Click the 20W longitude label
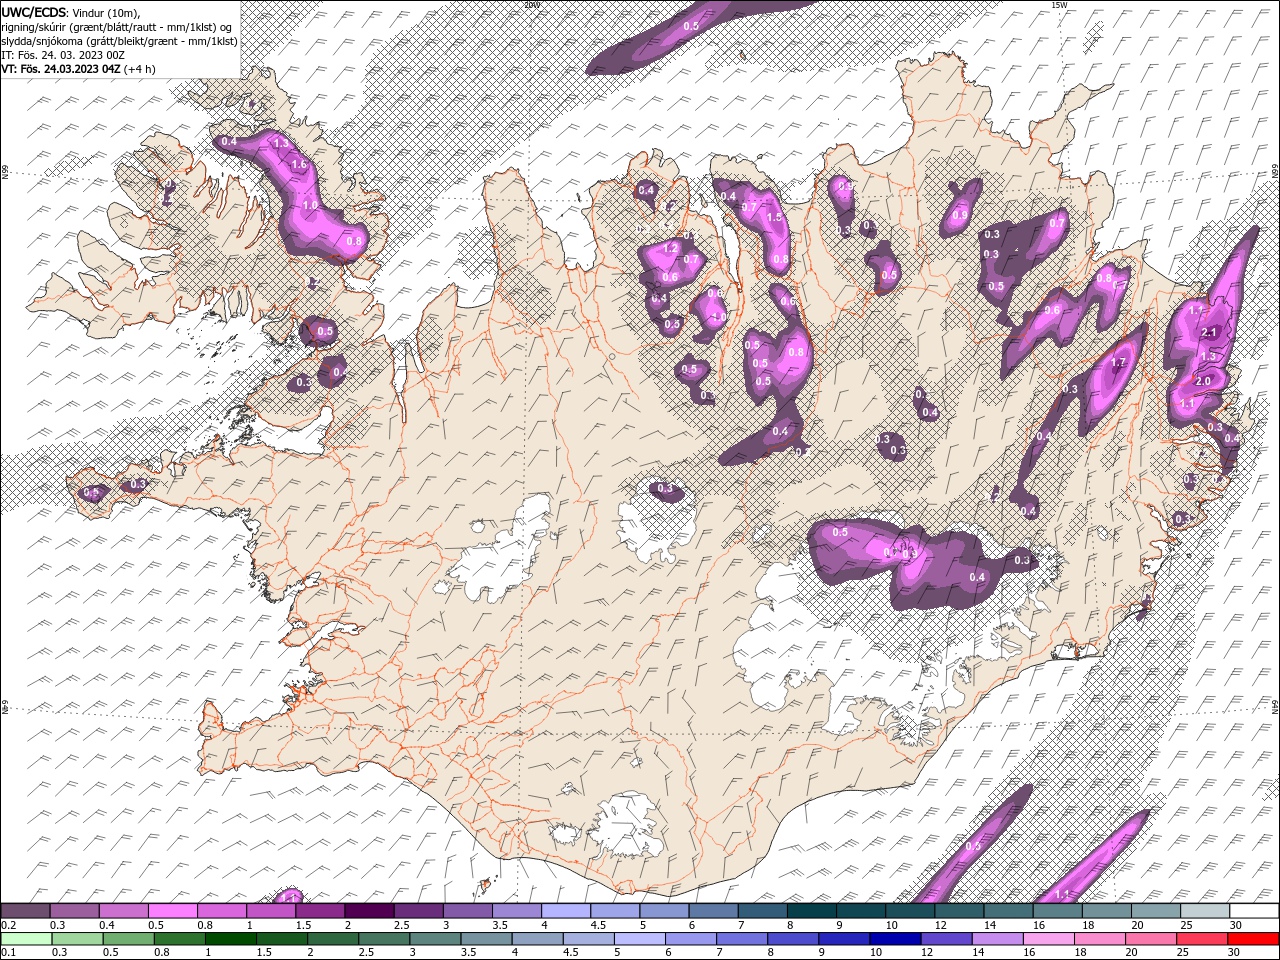The width and height of the screenshot is (1280, 960). 531,5
